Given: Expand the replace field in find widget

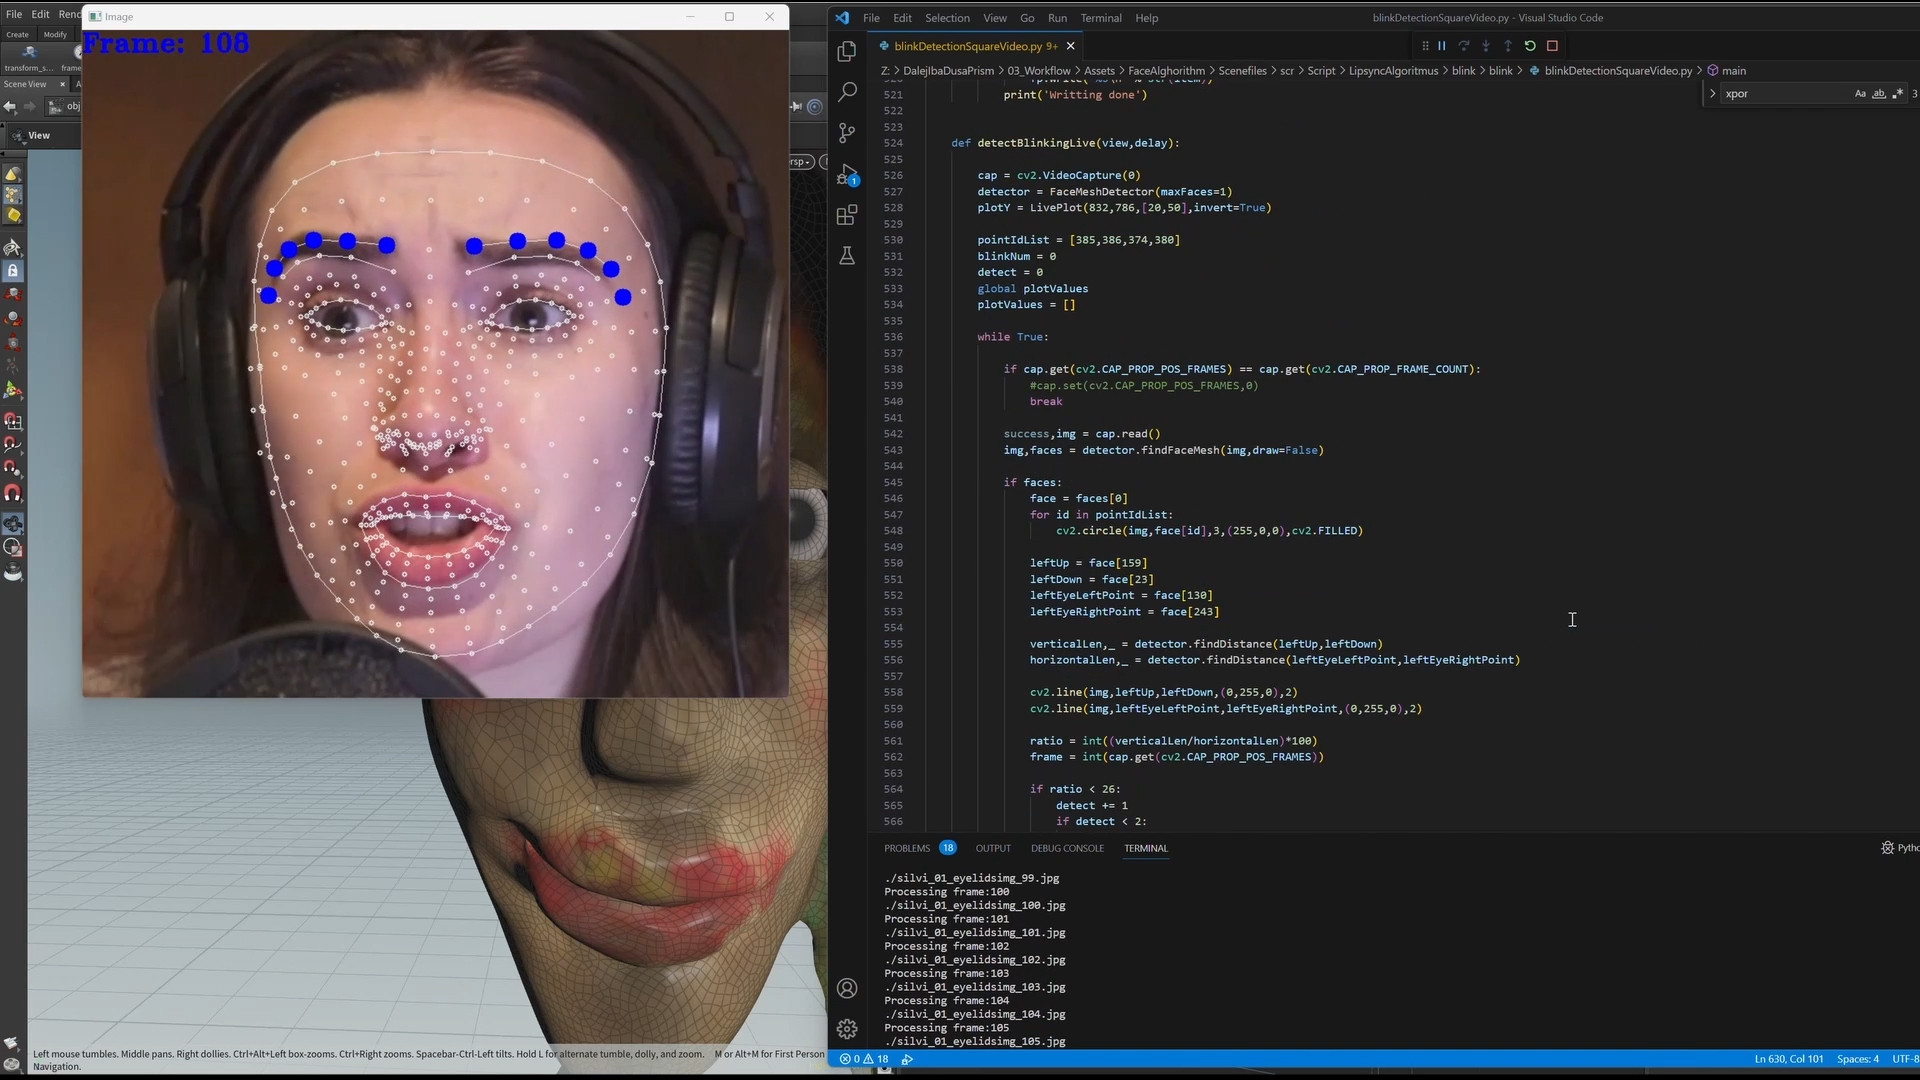Looking at the screenshot, I should click(1713, 94).
